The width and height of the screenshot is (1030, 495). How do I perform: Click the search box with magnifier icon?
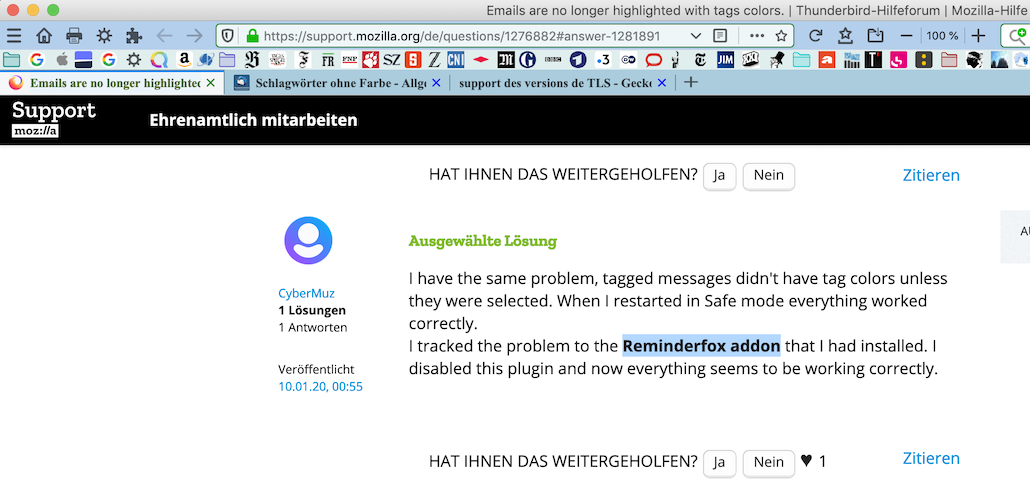tap(1016, 35)
